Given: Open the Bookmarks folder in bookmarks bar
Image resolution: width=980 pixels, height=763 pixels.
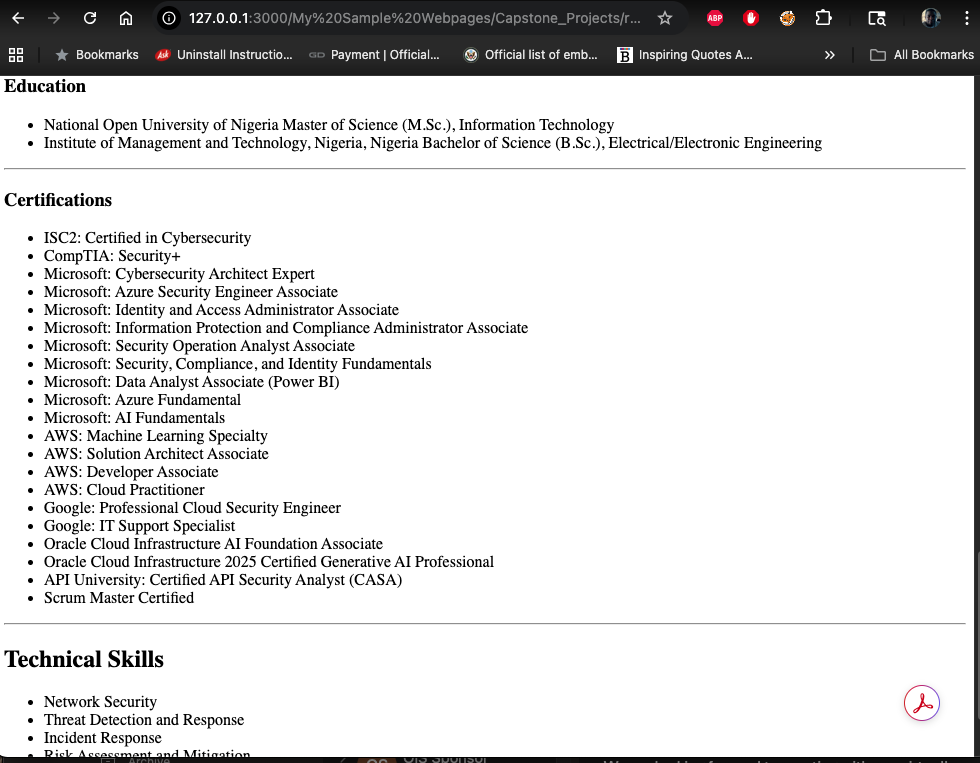Looking at the screenshot, I should tap(97, 55).
